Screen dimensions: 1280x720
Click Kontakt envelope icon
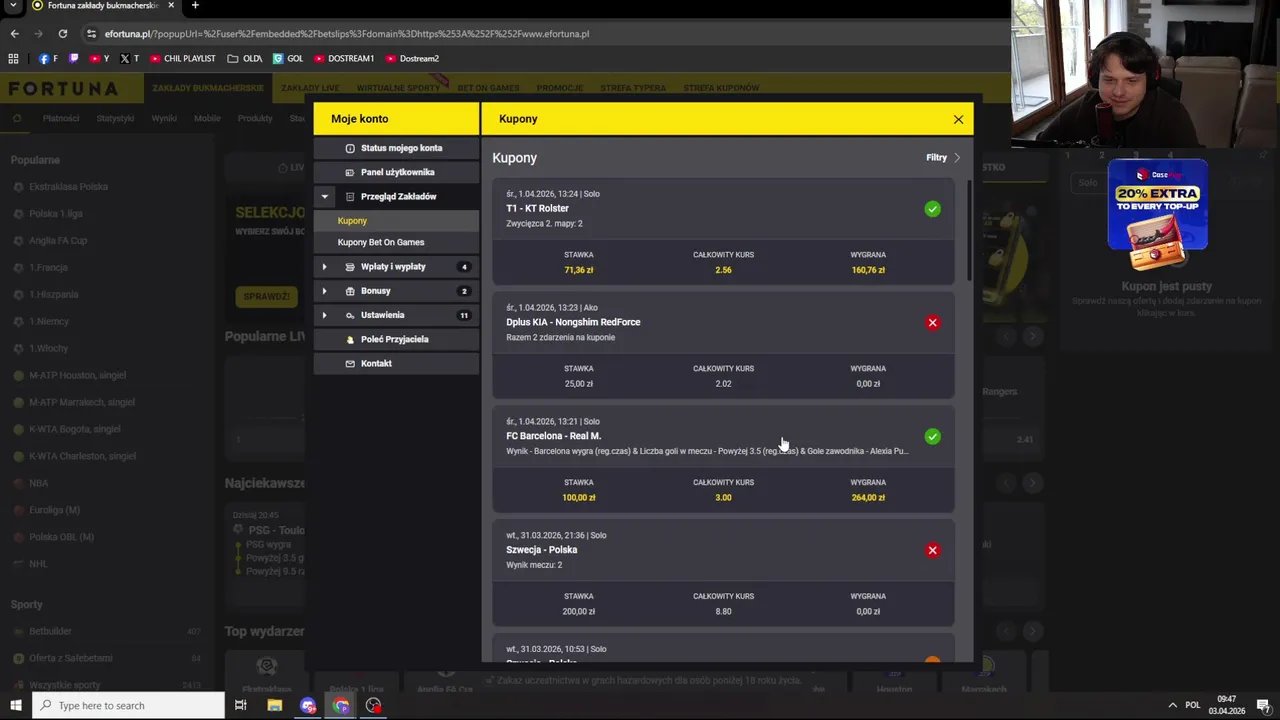point(350,363)
